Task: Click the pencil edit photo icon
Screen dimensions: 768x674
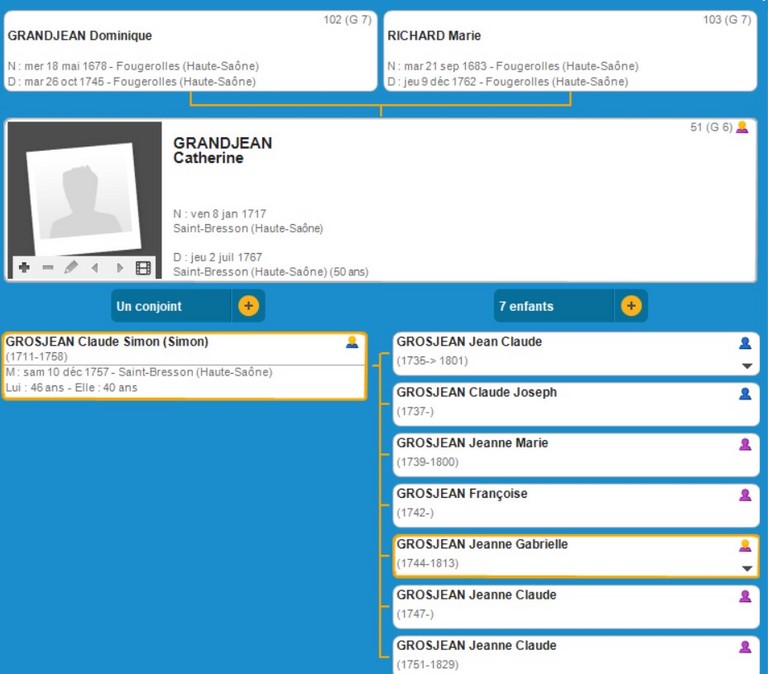Action: [x=71, y=268]
